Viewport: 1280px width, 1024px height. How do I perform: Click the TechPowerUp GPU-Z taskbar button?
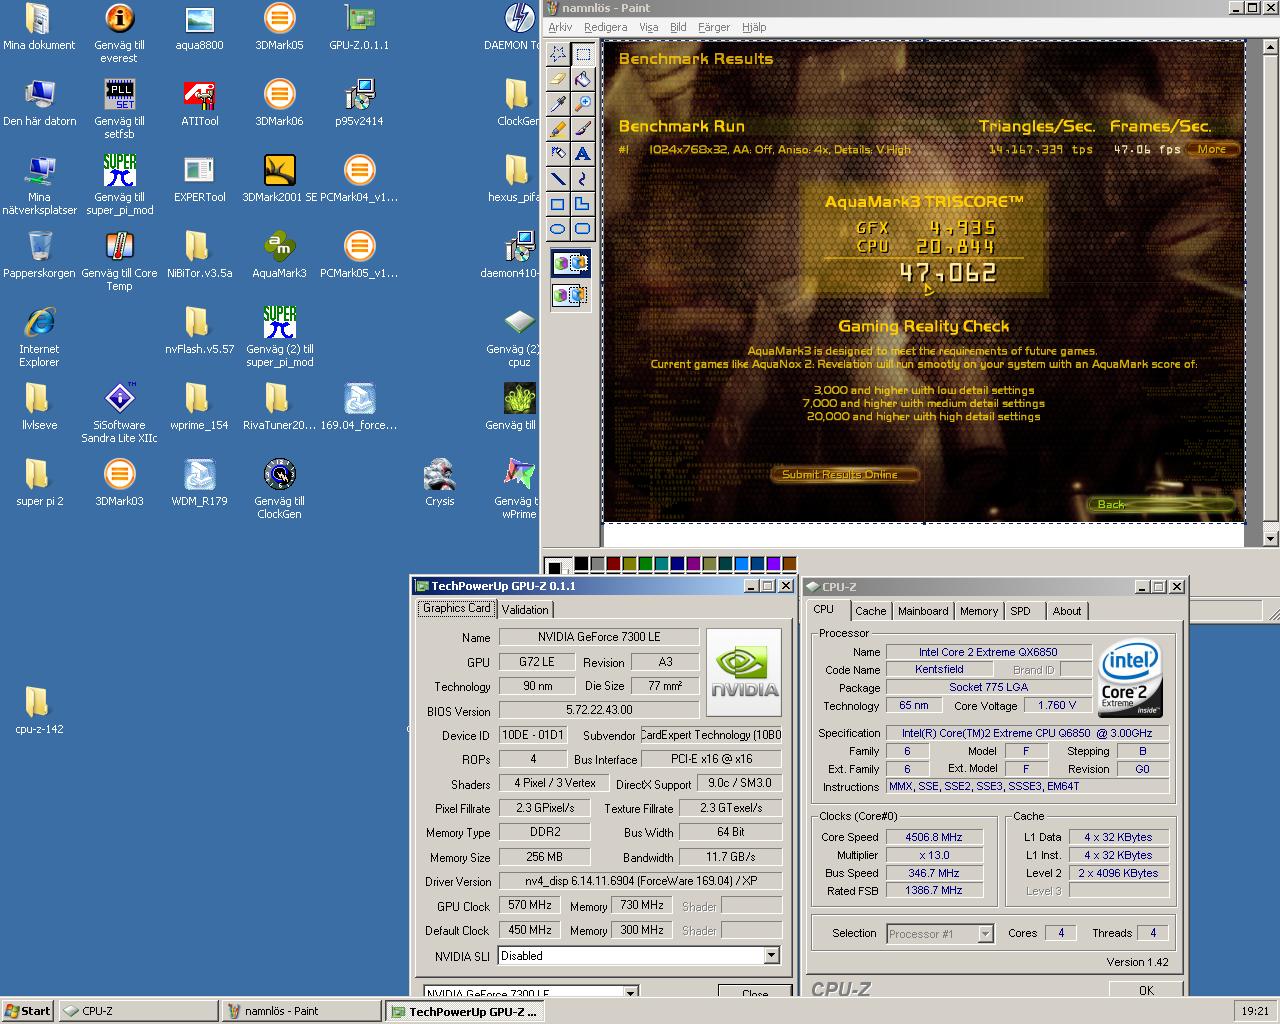pyautogui.click(x=466, y=1011)
